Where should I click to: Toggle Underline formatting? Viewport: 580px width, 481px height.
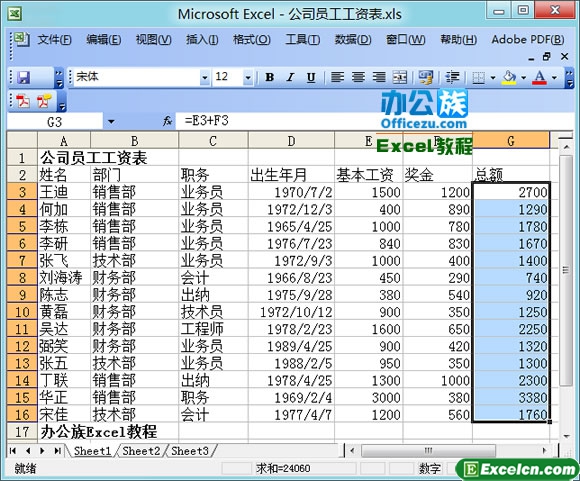[311, 77]
